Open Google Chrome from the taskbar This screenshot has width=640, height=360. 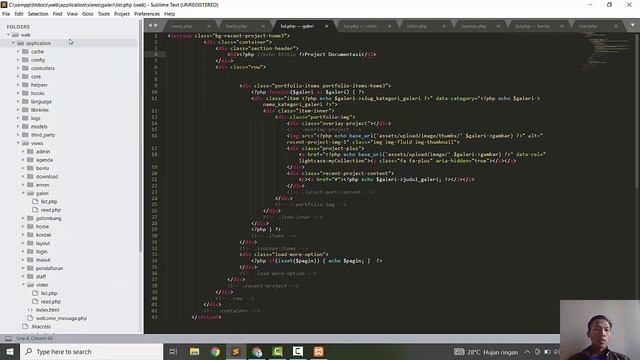pyautogui.click(x=215, y=351)
